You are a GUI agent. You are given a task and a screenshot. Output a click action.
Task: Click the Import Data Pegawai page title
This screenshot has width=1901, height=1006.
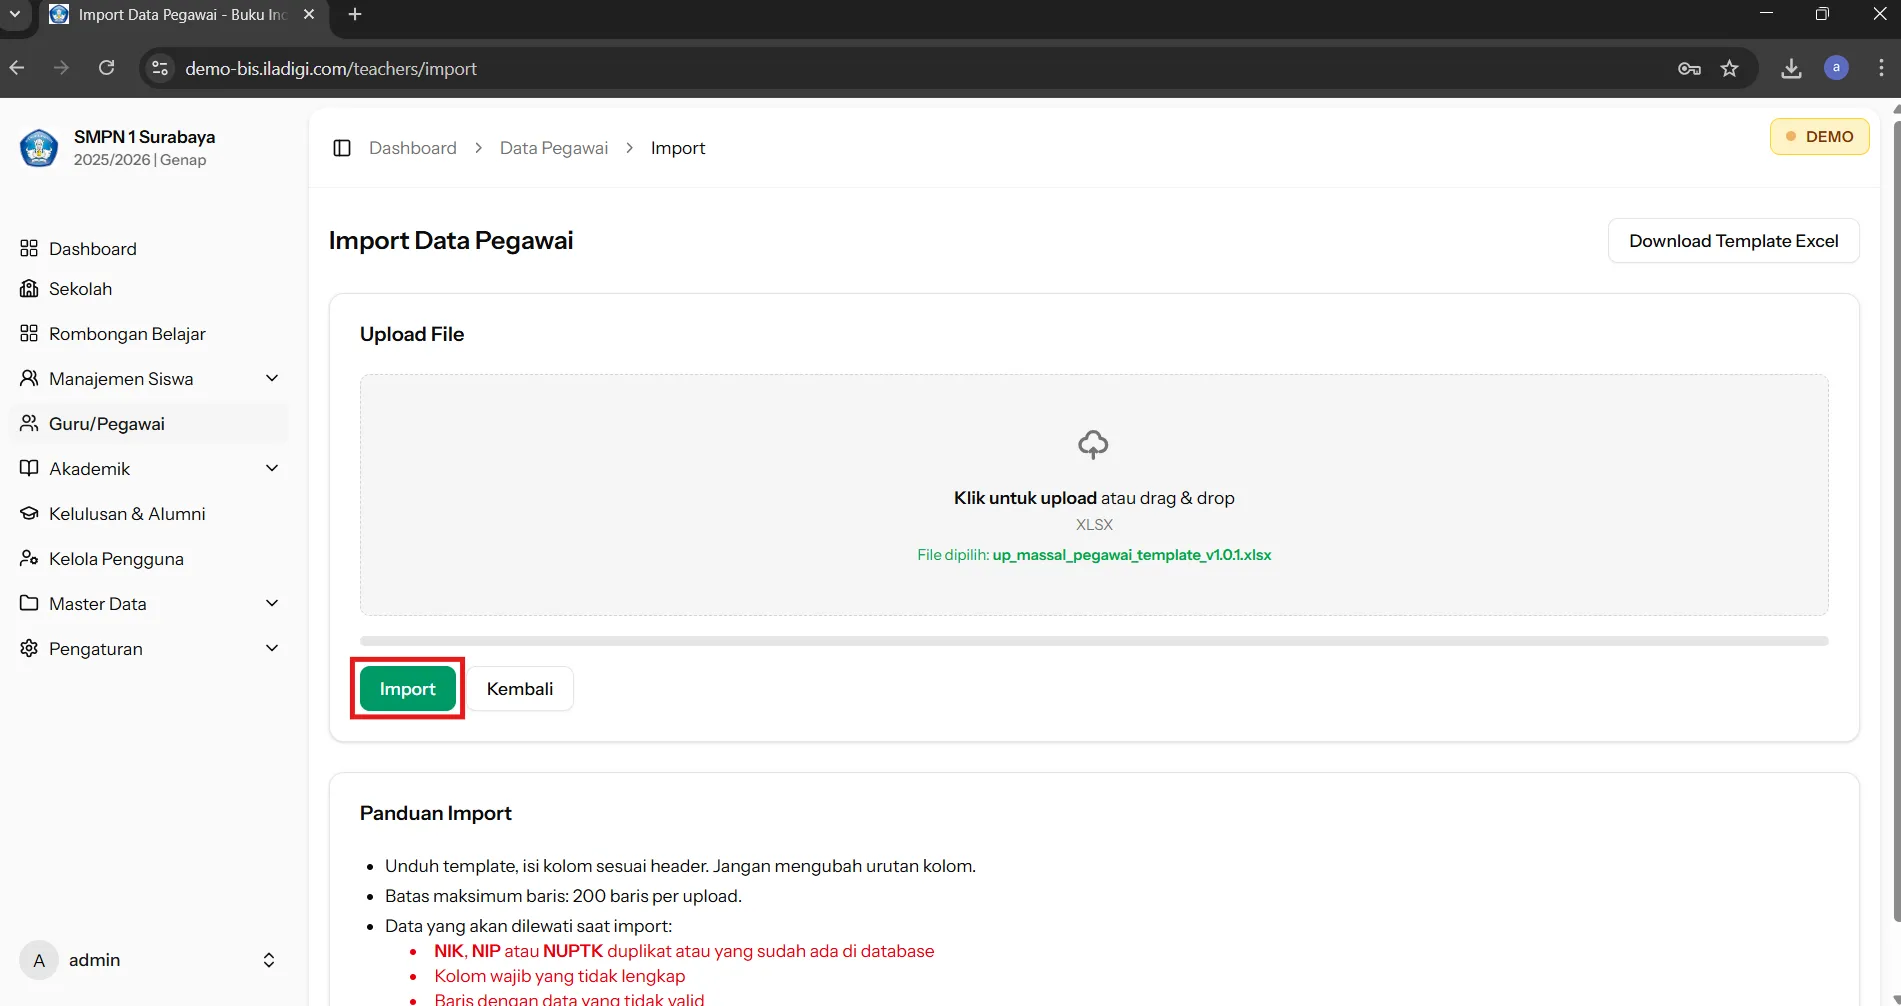pyautogui.click(x=451, y=240)
